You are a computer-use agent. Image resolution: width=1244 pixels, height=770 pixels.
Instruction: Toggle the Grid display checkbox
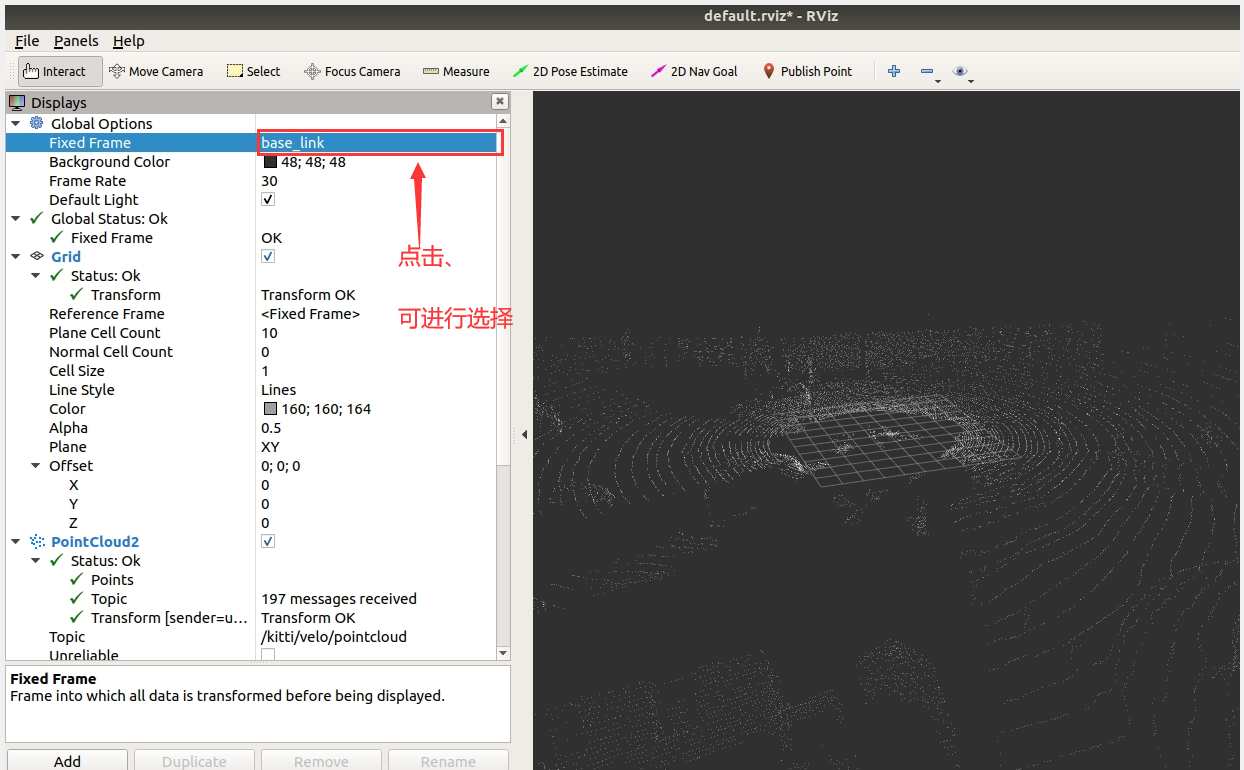coord(268,256)
